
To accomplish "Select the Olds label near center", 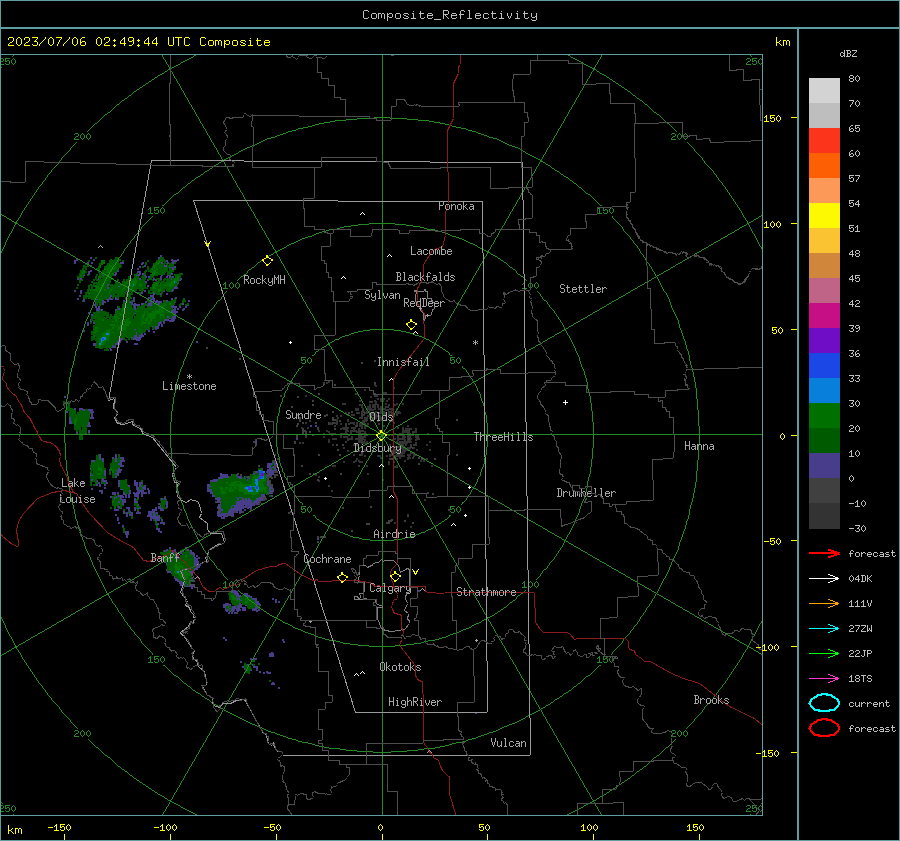I will point(381,416).
